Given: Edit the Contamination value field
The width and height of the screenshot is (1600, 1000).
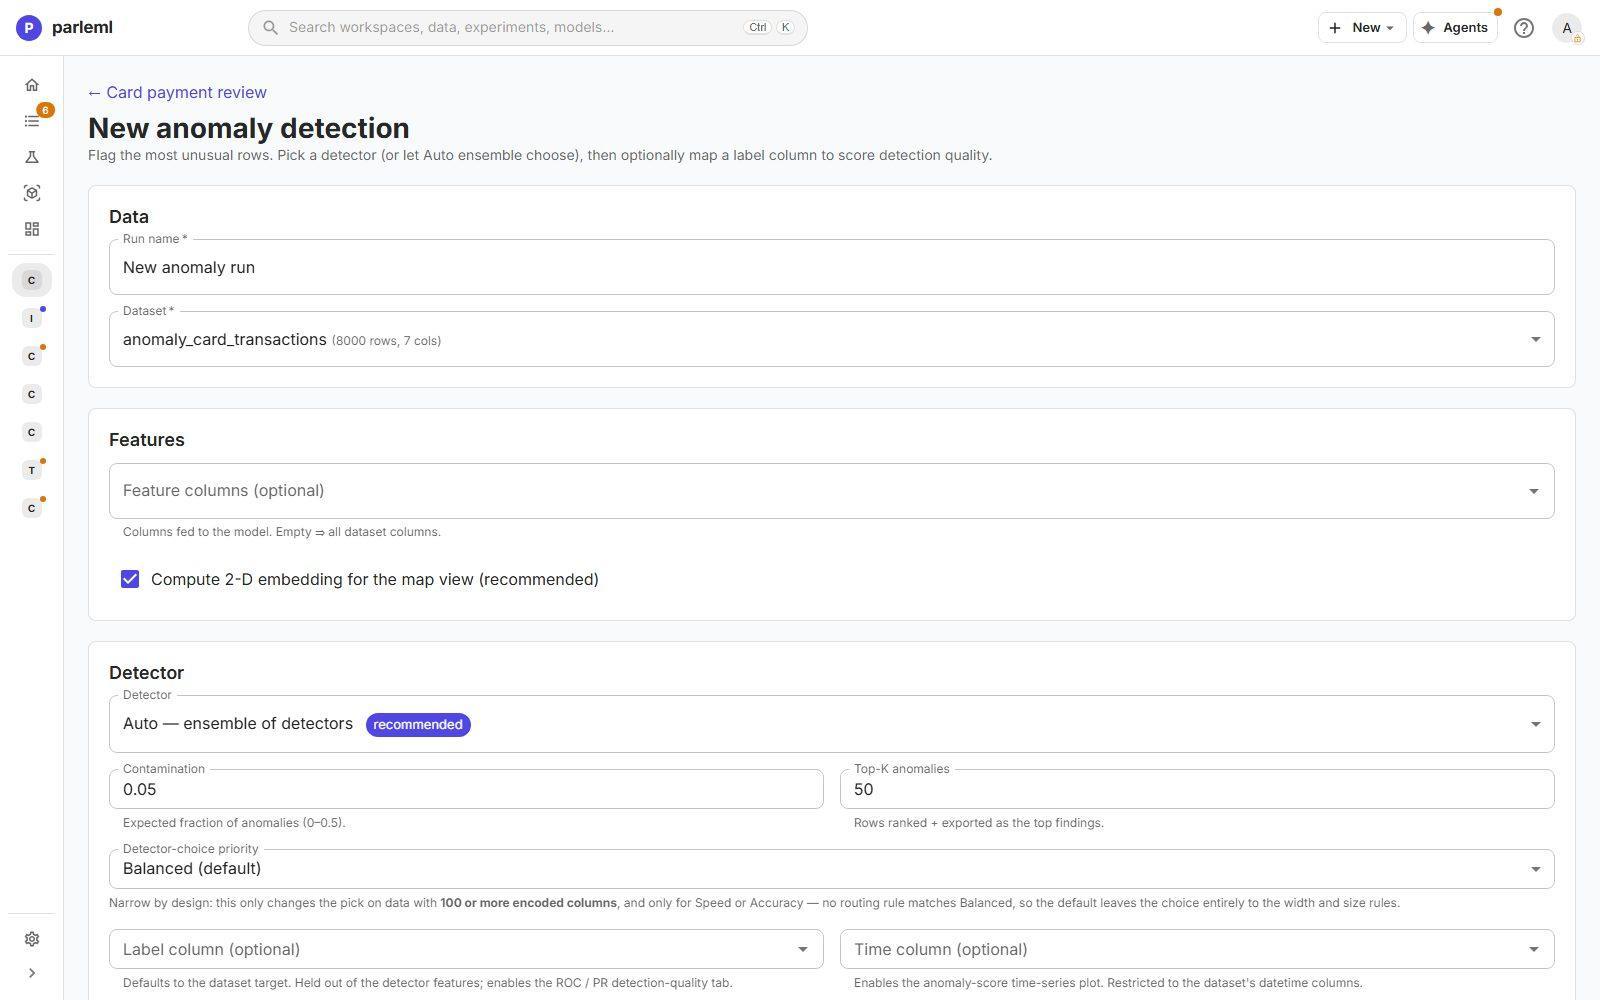Looking at the screenshot, I should (466, 789).
